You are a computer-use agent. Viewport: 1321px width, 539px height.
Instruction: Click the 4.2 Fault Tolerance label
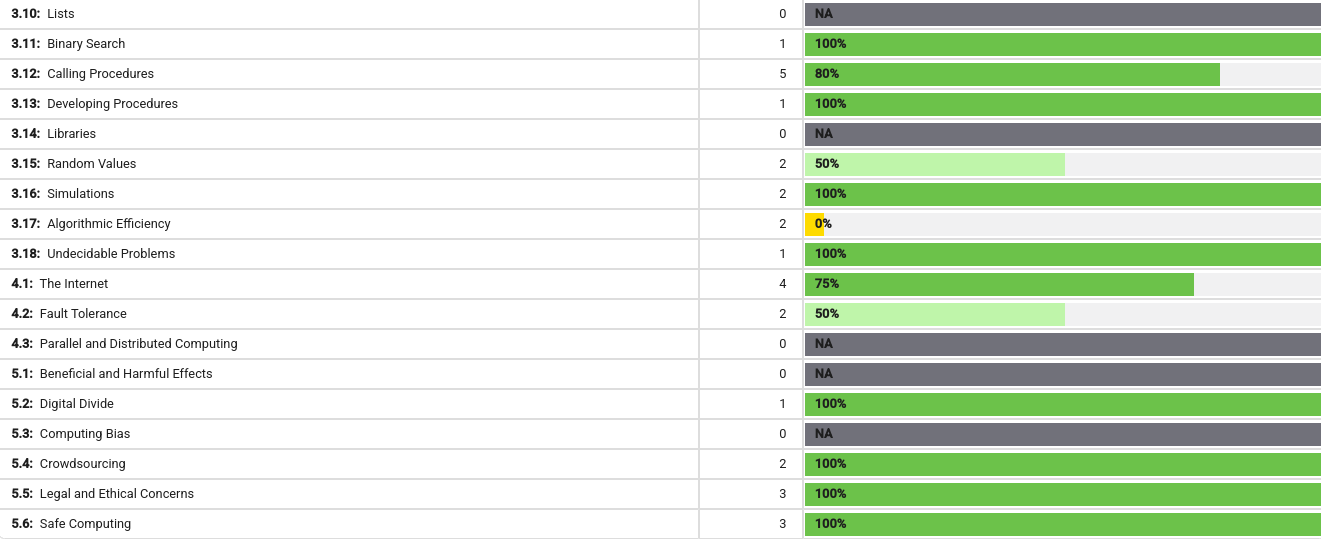click(69, 314)
